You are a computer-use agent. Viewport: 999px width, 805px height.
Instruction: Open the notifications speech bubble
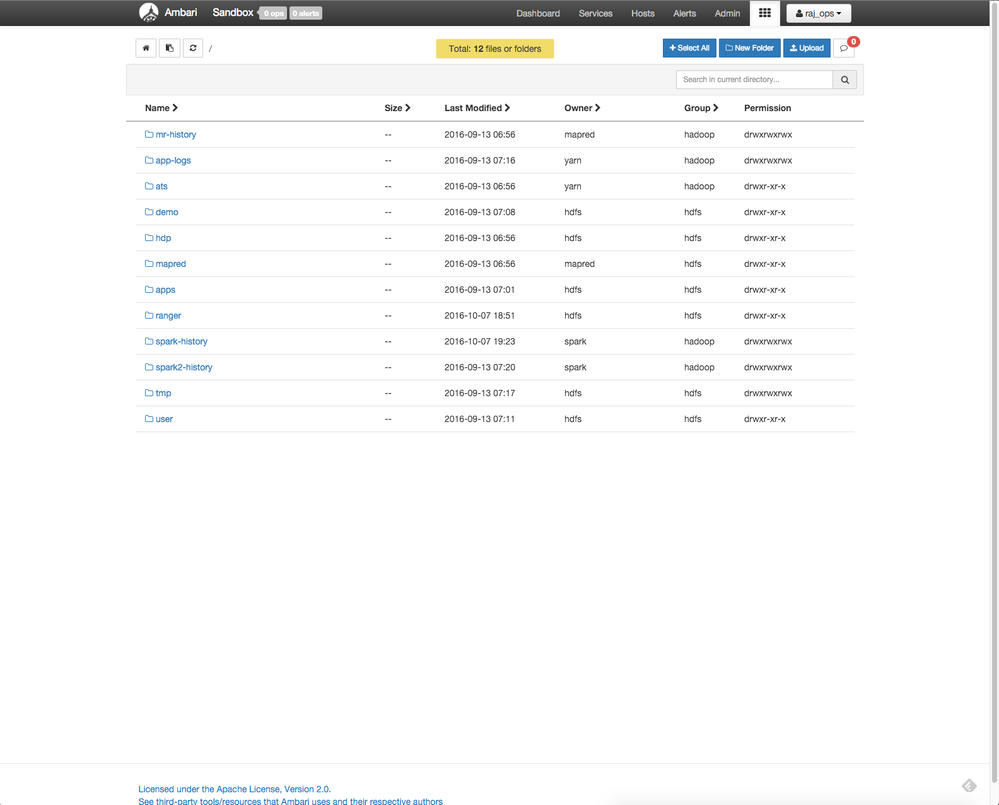pyautogui.click(x=844, y=48)
